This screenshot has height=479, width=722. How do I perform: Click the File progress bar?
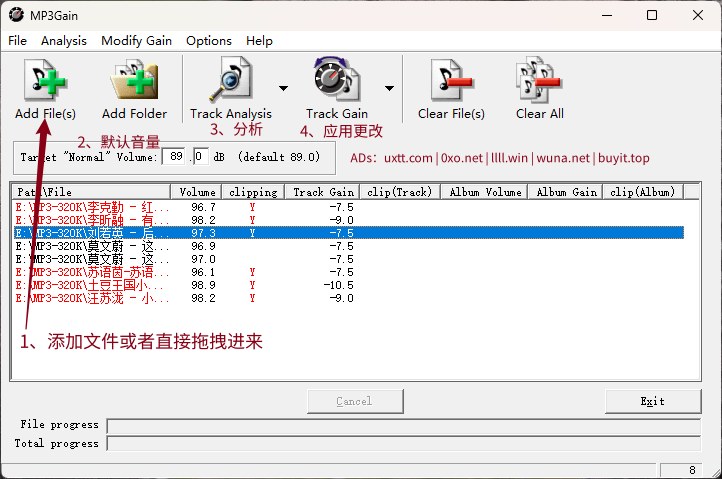point(404,426)
